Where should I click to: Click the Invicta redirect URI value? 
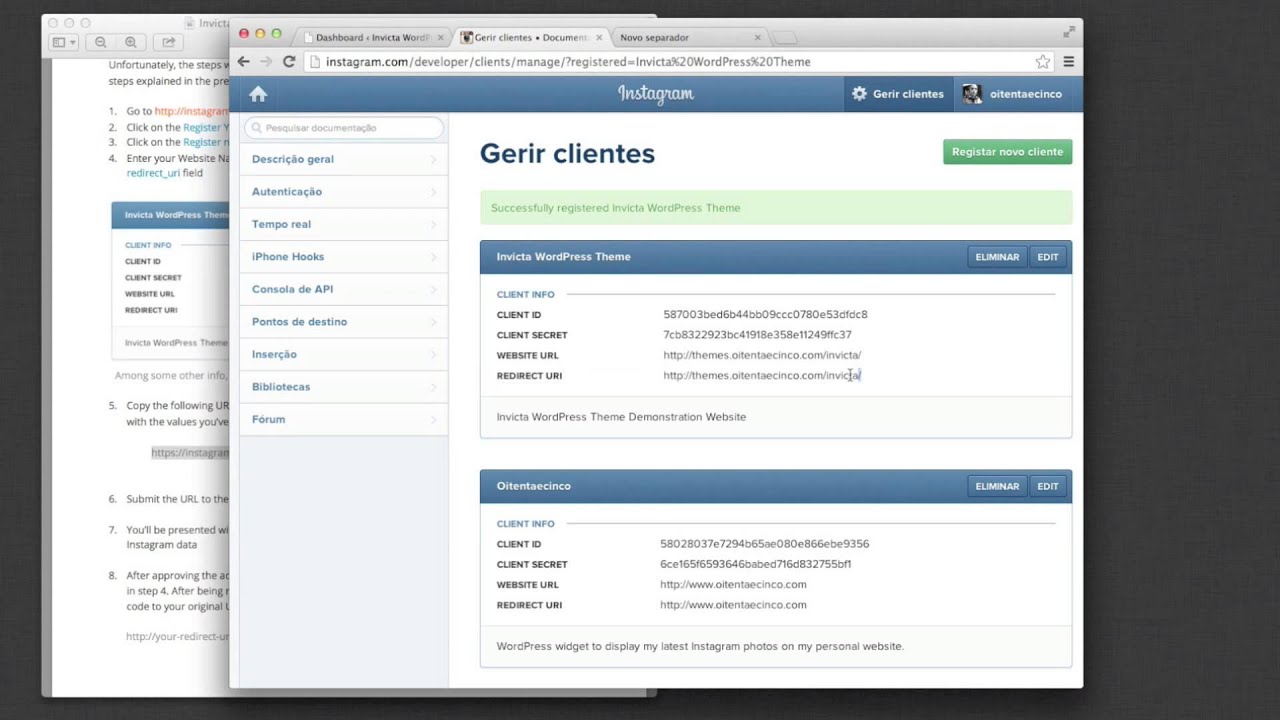(x=762, y=376)
